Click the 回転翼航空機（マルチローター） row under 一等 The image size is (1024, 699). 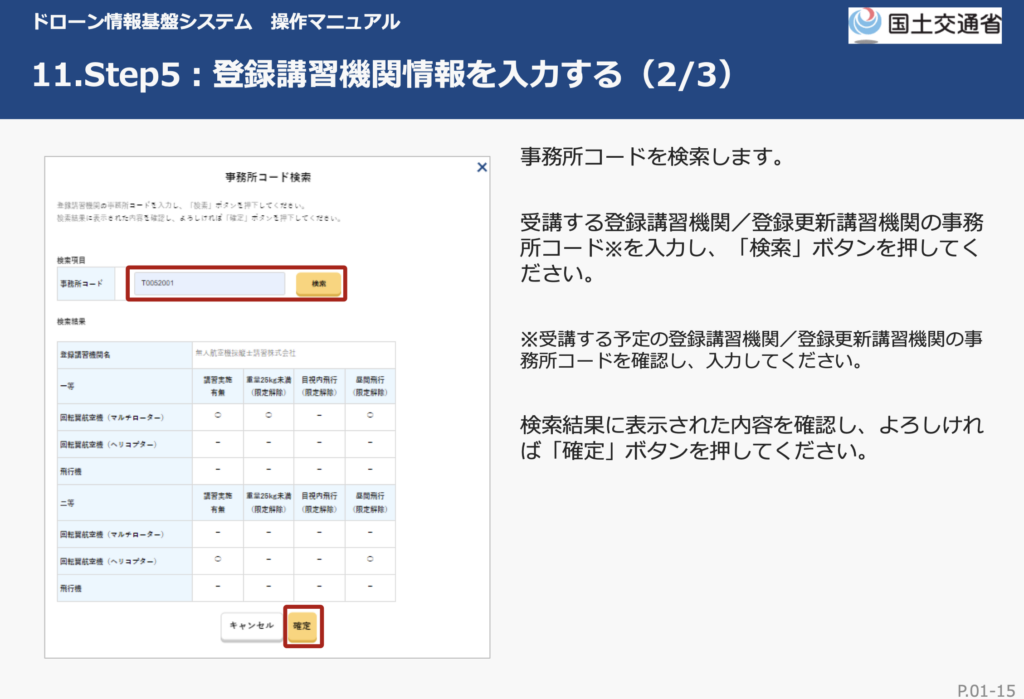click(112, 416)
